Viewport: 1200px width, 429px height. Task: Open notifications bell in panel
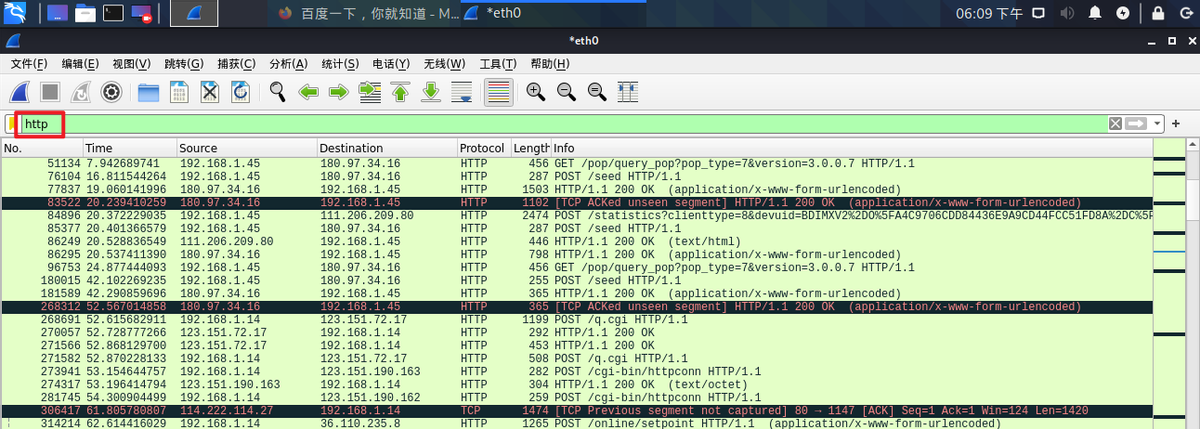pos(1095,13)
